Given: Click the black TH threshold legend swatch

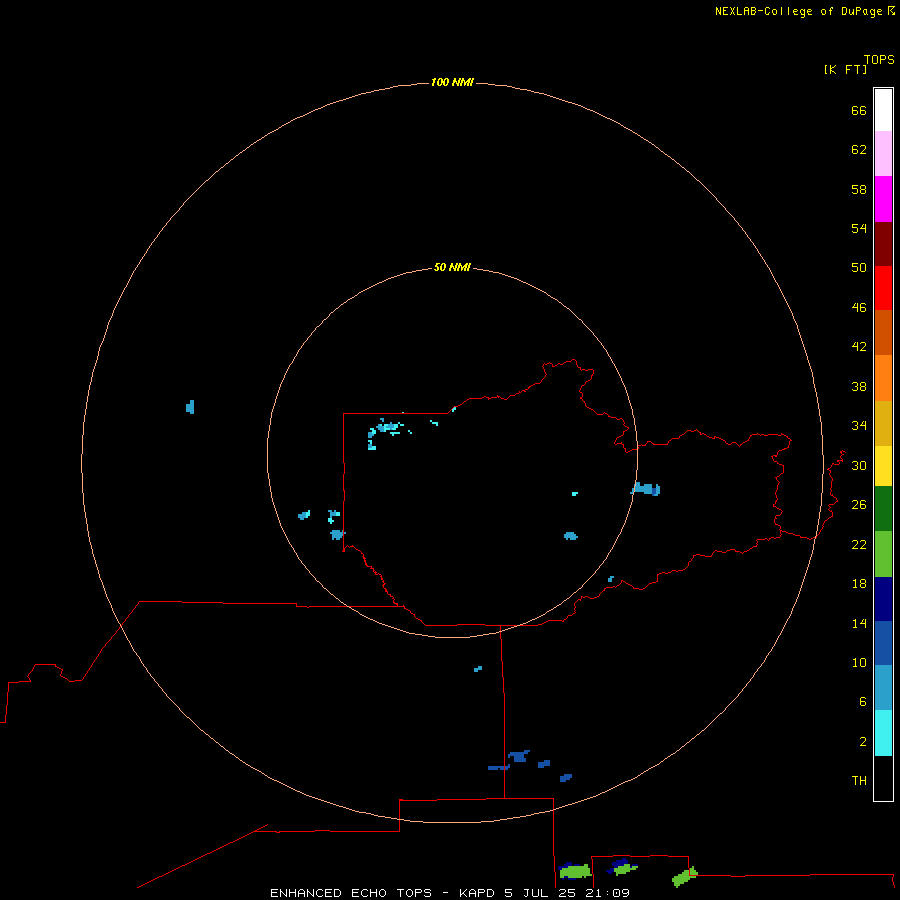Looking at the screenshot, I should click(x=883, y=778).
